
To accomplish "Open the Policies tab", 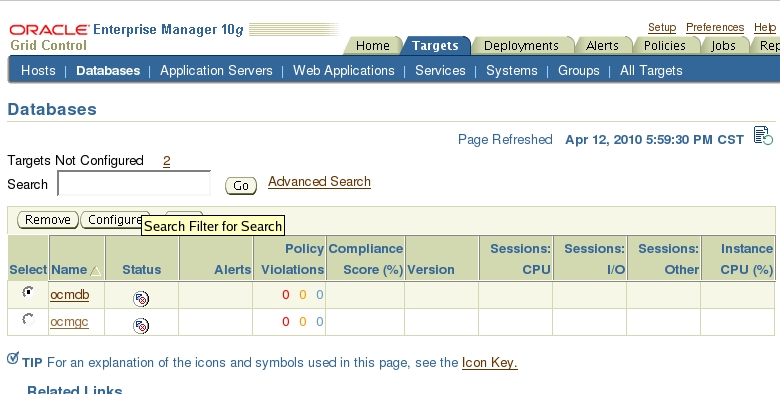I will click(665, 46).
